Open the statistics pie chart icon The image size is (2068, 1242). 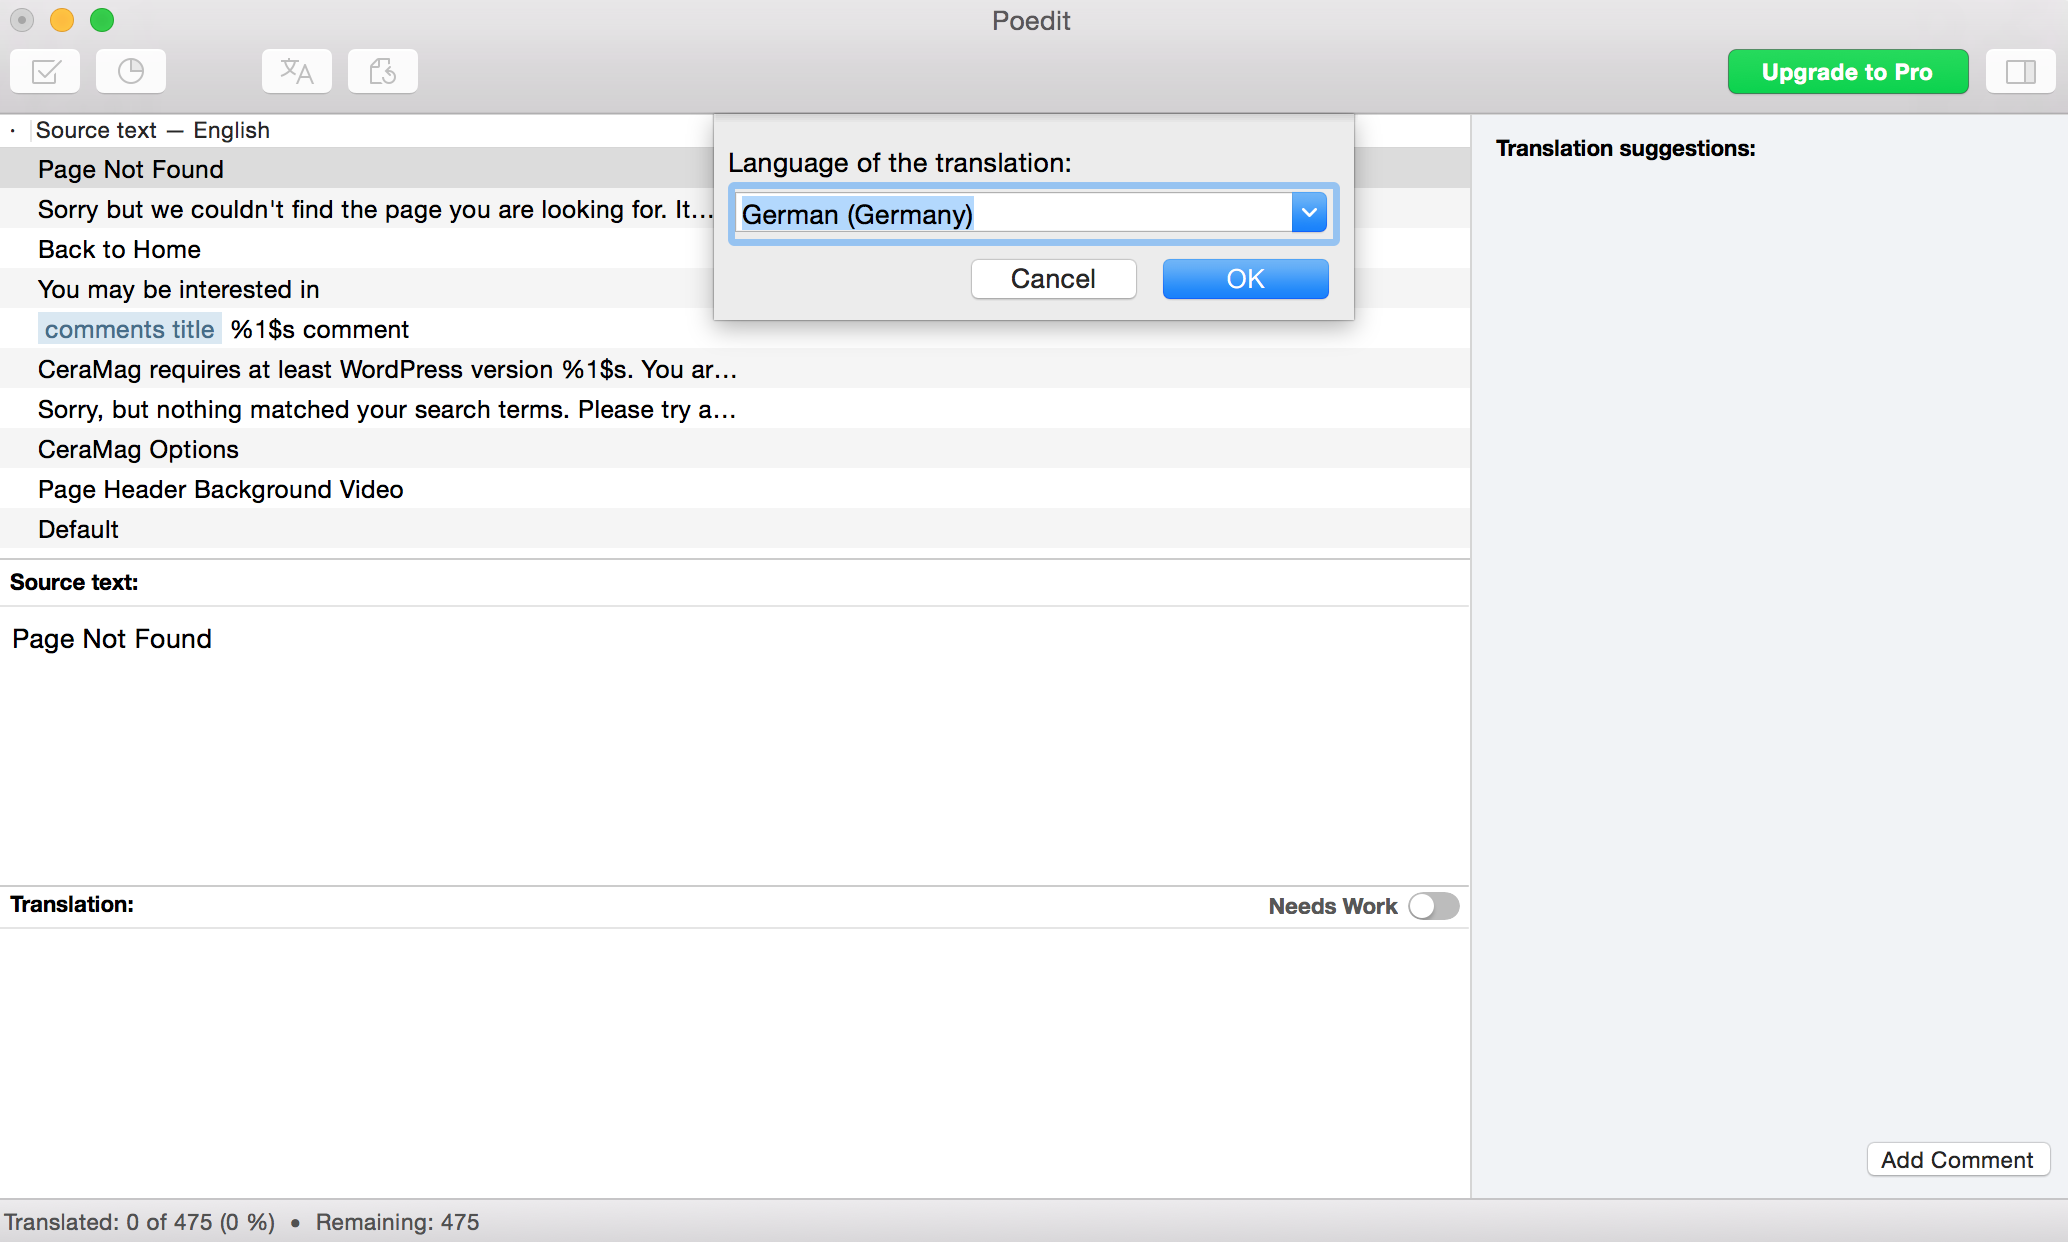(131, 72)
